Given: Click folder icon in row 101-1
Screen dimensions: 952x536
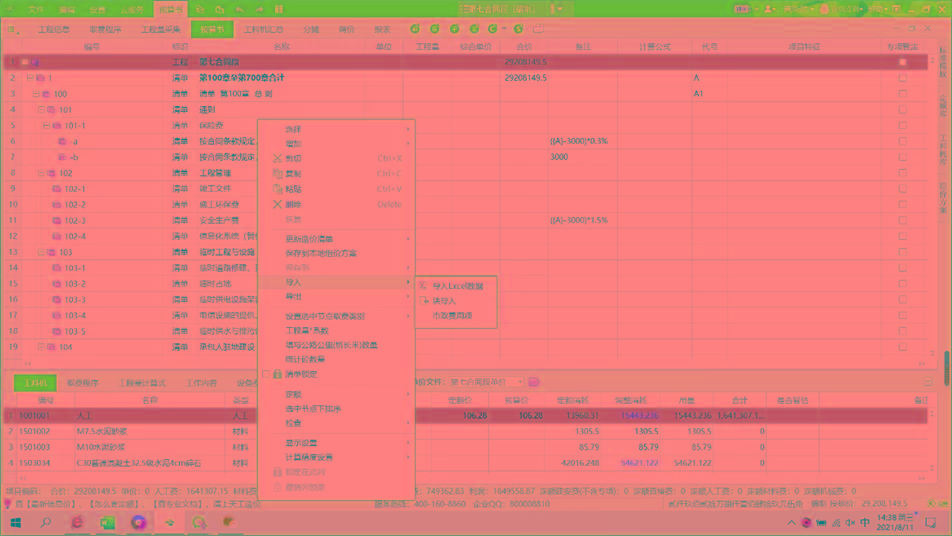Looking at the screenshot, I should click(56, 126).
